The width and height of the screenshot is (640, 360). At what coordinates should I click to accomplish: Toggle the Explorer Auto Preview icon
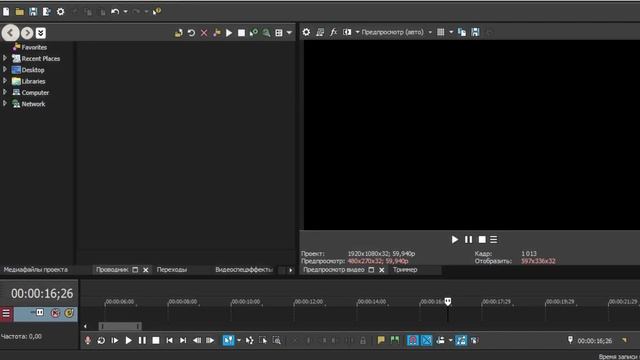coord(254,33)
